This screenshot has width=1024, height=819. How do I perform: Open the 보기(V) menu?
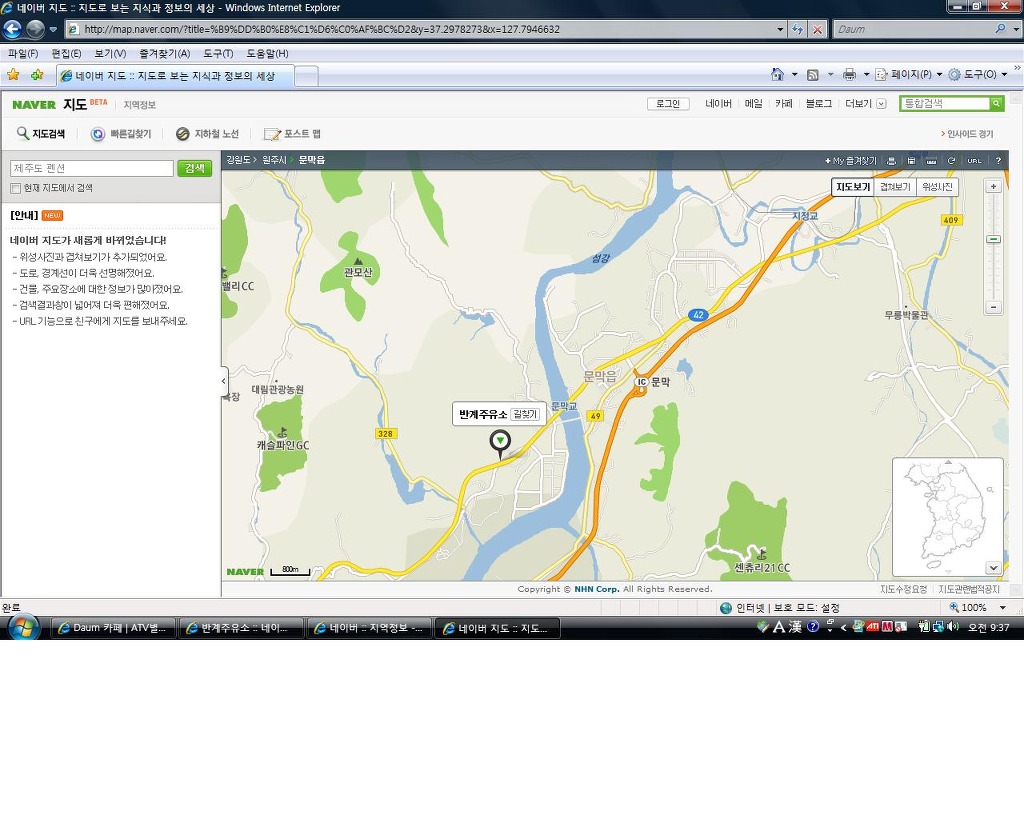110,54
